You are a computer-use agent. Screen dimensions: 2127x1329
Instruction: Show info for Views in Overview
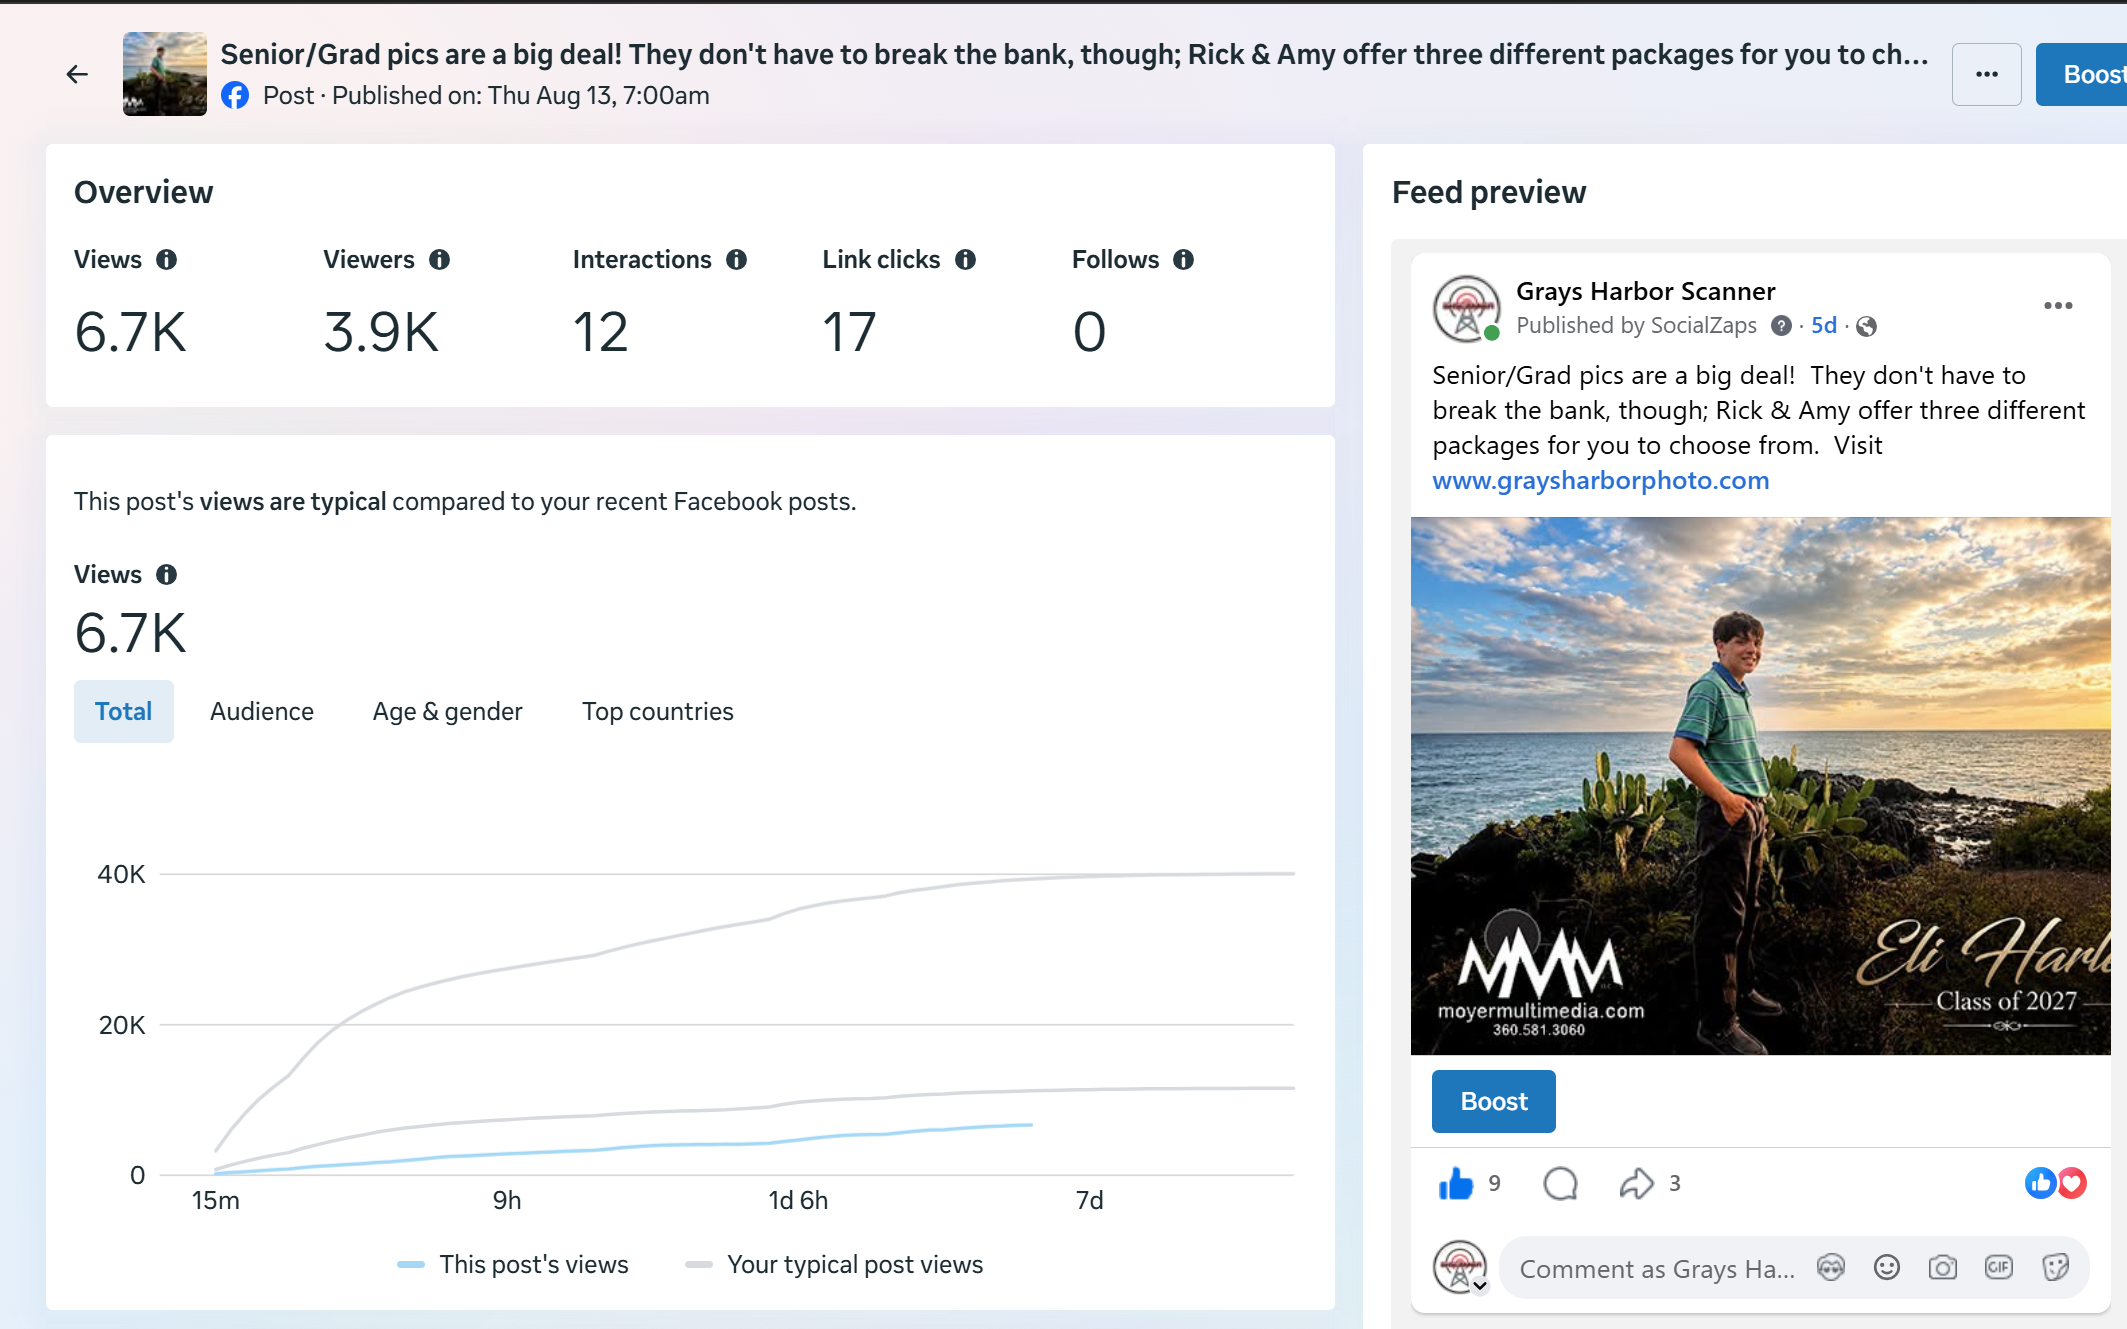click(x=167, y=260)
